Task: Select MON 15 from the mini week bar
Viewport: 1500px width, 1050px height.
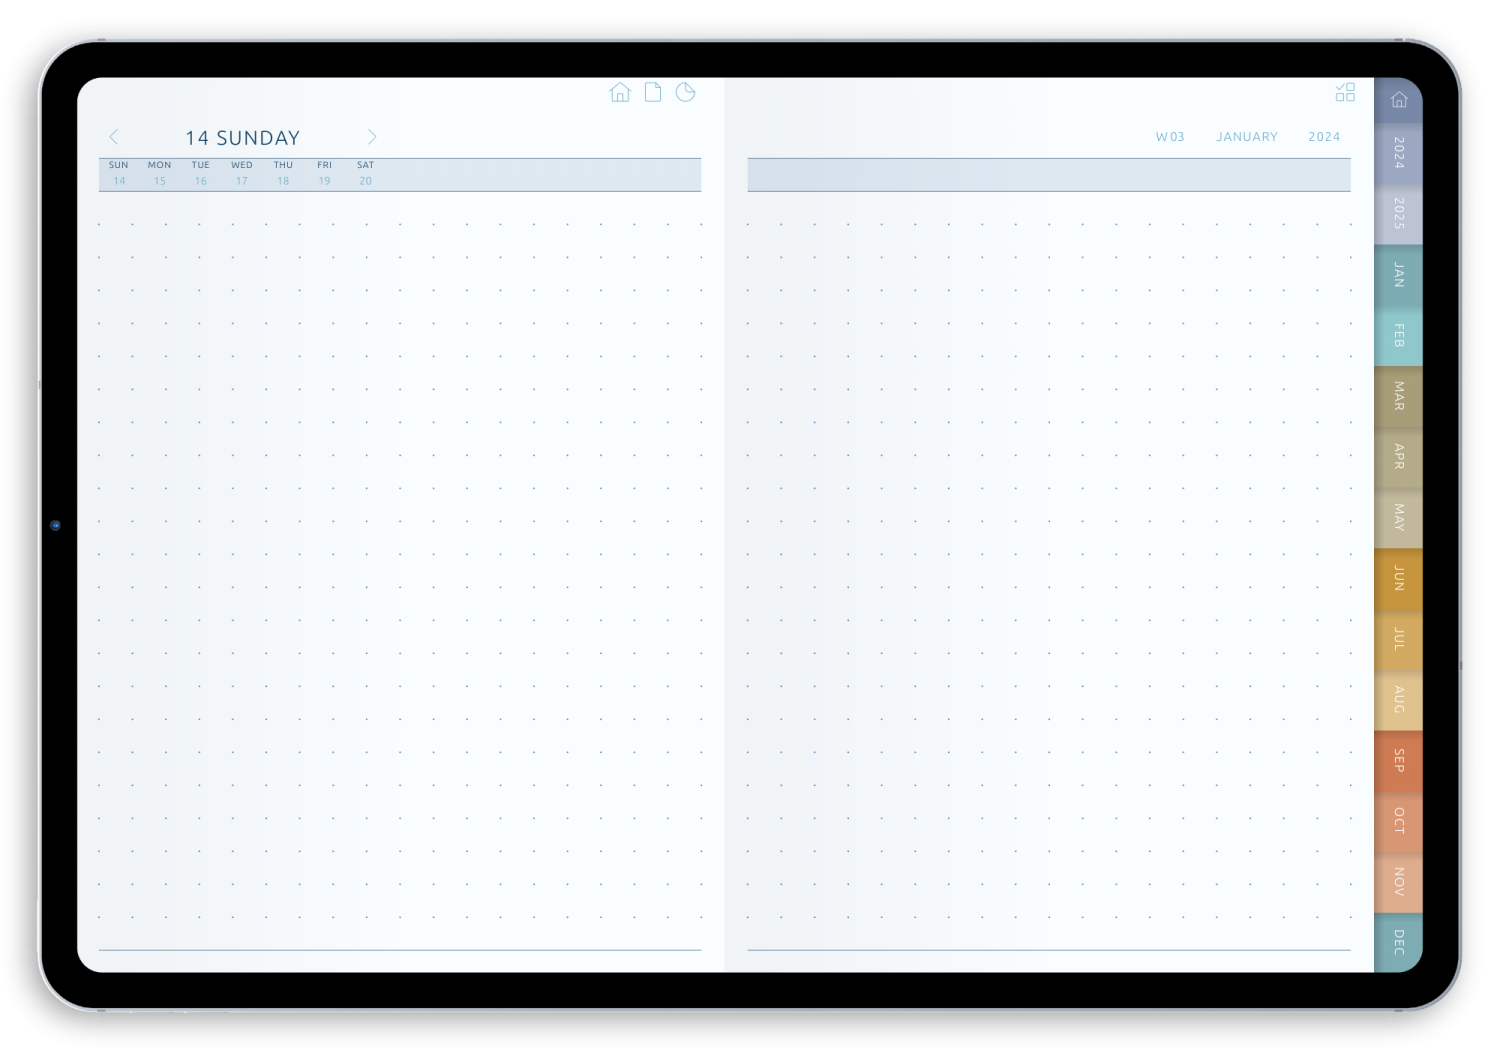Action: [x=159, y=174]
